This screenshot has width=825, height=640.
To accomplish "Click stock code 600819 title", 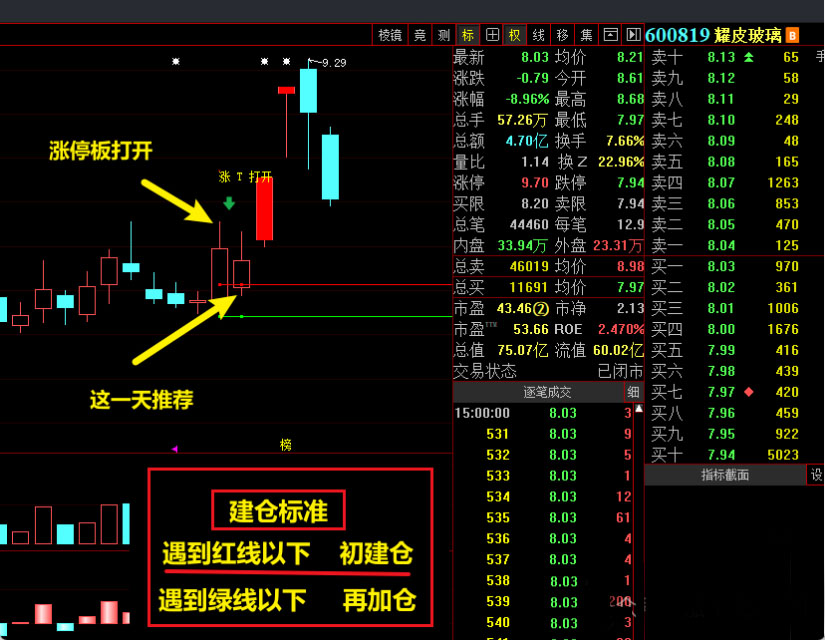I will point(677,35).
